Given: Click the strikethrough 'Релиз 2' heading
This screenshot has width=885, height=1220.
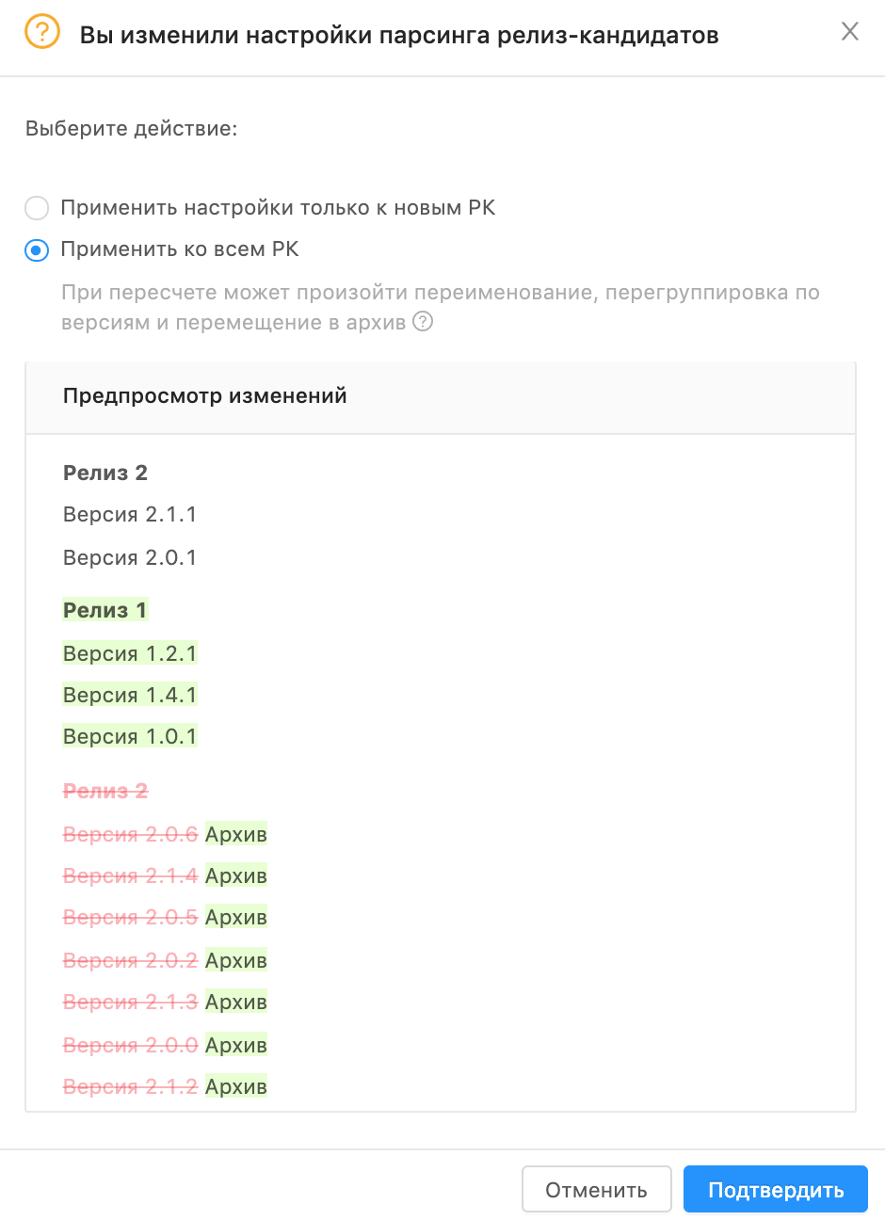Looking at the screenshot, I should (x=105, y=791).
